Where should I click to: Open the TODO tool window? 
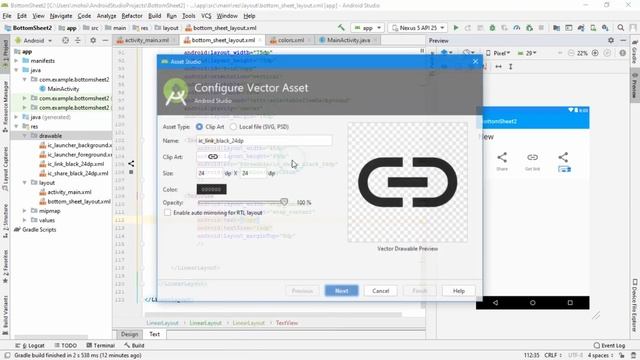pyautogui.click(x=65, y=345)
